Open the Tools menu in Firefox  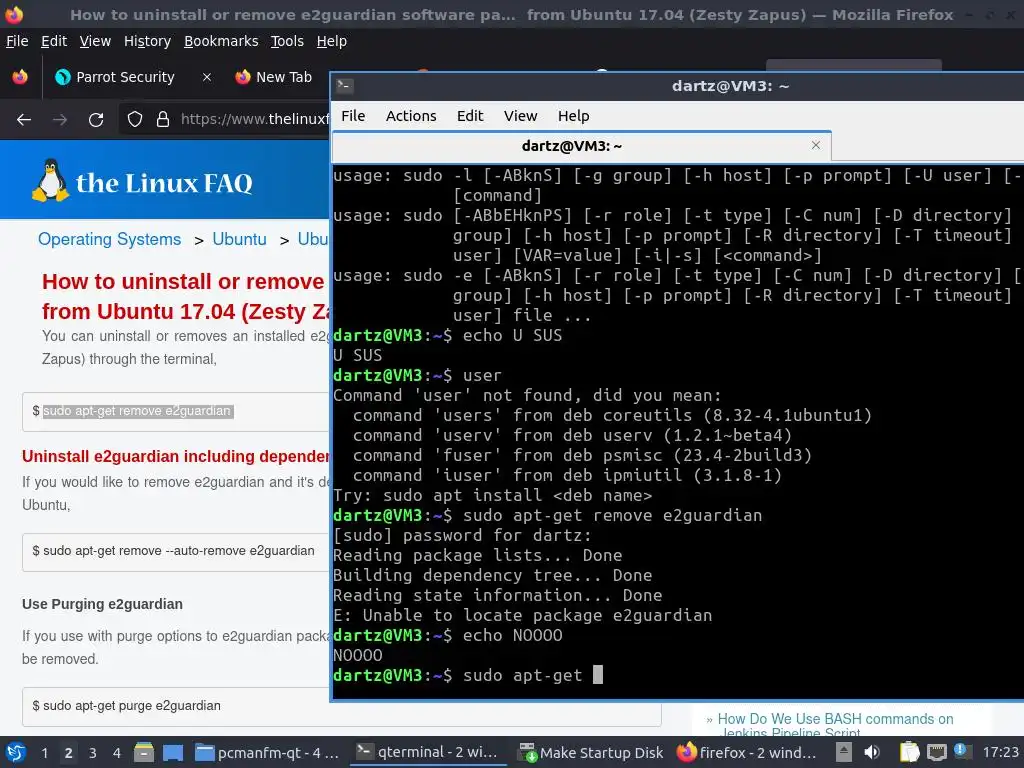287,41
